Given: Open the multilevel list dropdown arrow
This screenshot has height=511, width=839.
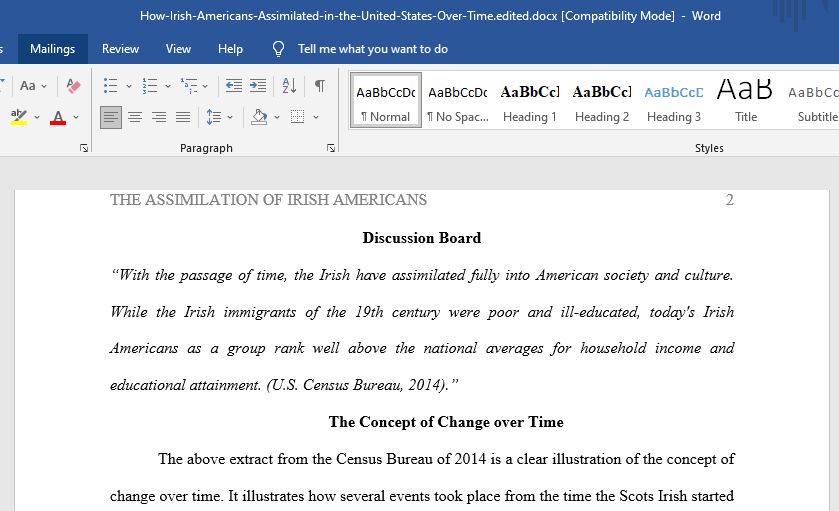Looking at the screenshot, I should pos(205,86).
